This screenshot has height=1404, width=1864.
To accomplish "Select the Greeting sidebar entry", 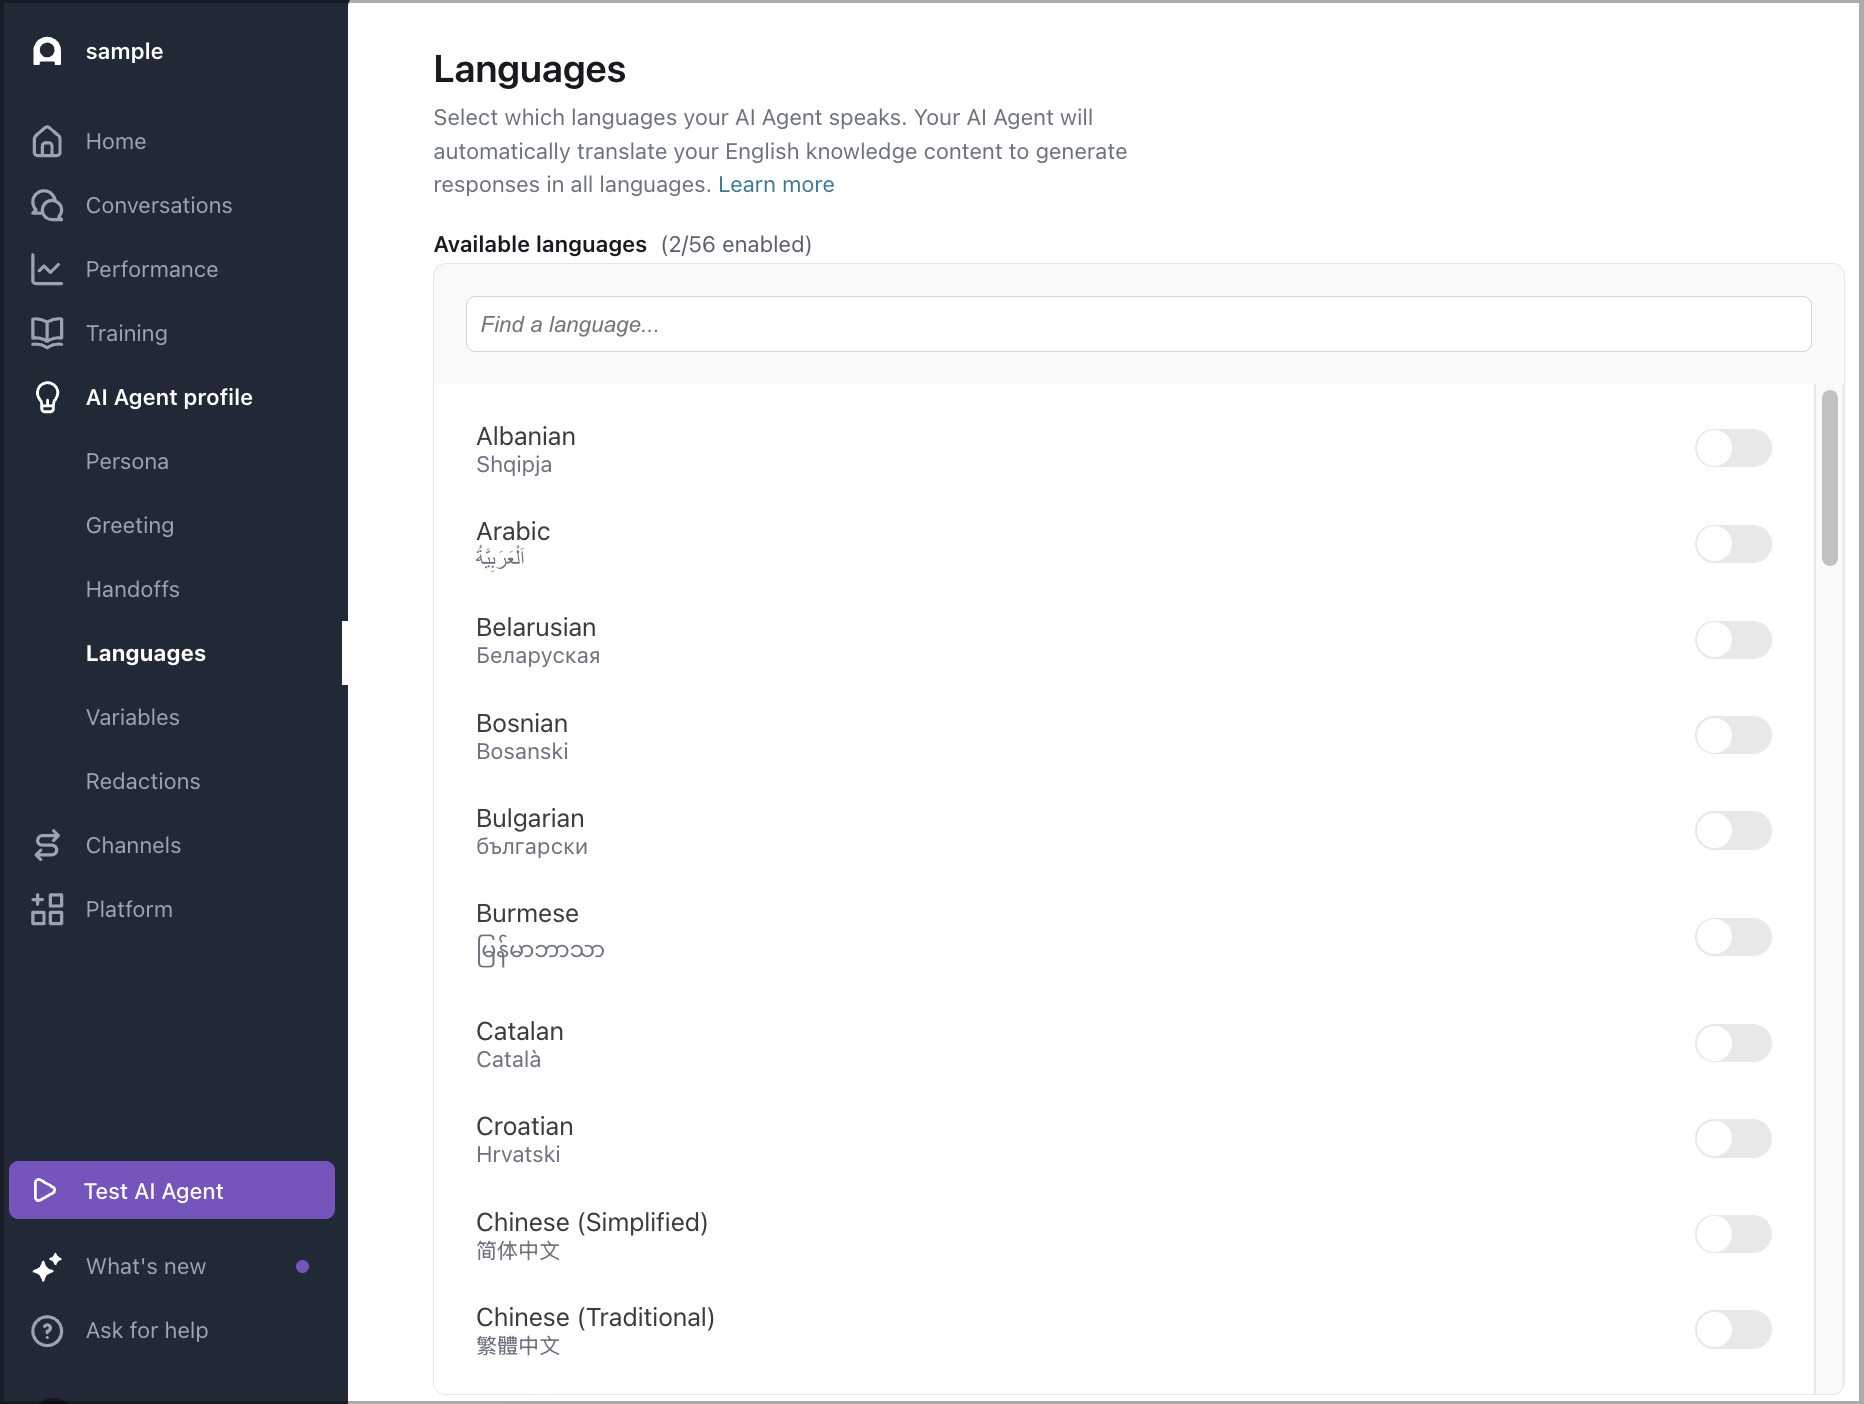I will click(129, 525).
